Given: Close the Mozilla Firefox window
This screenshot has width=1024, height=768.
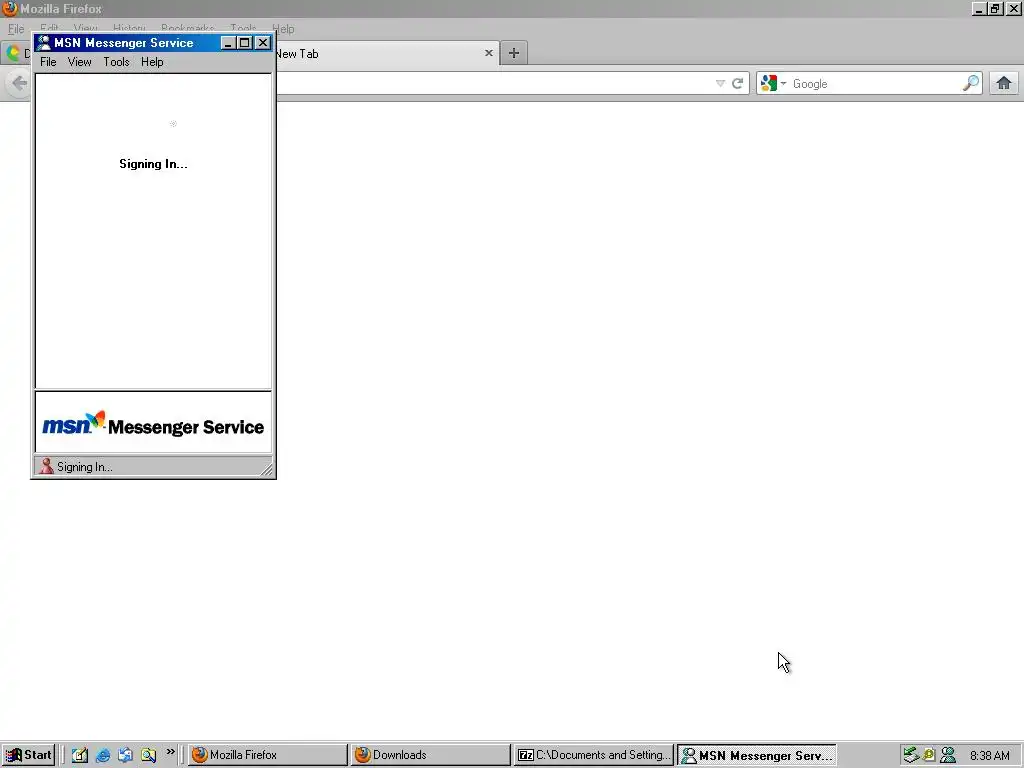Looking at the screenshot, I should click(x=1014, y=9).
